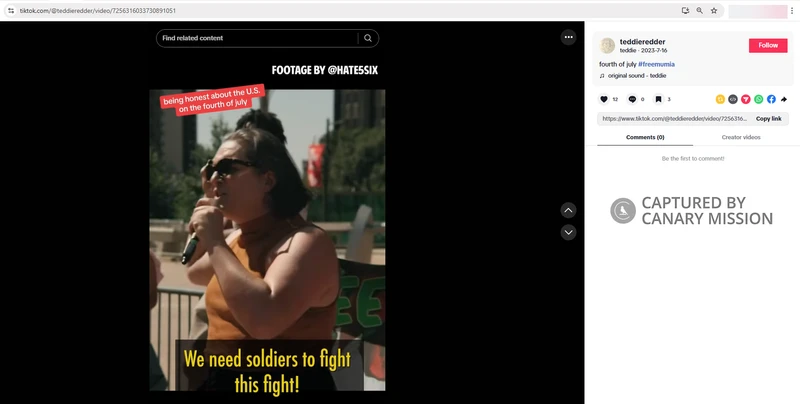This screenshot has height=404, width=800.
Task: Click the yellow repost icon
Action: point(720,99)
